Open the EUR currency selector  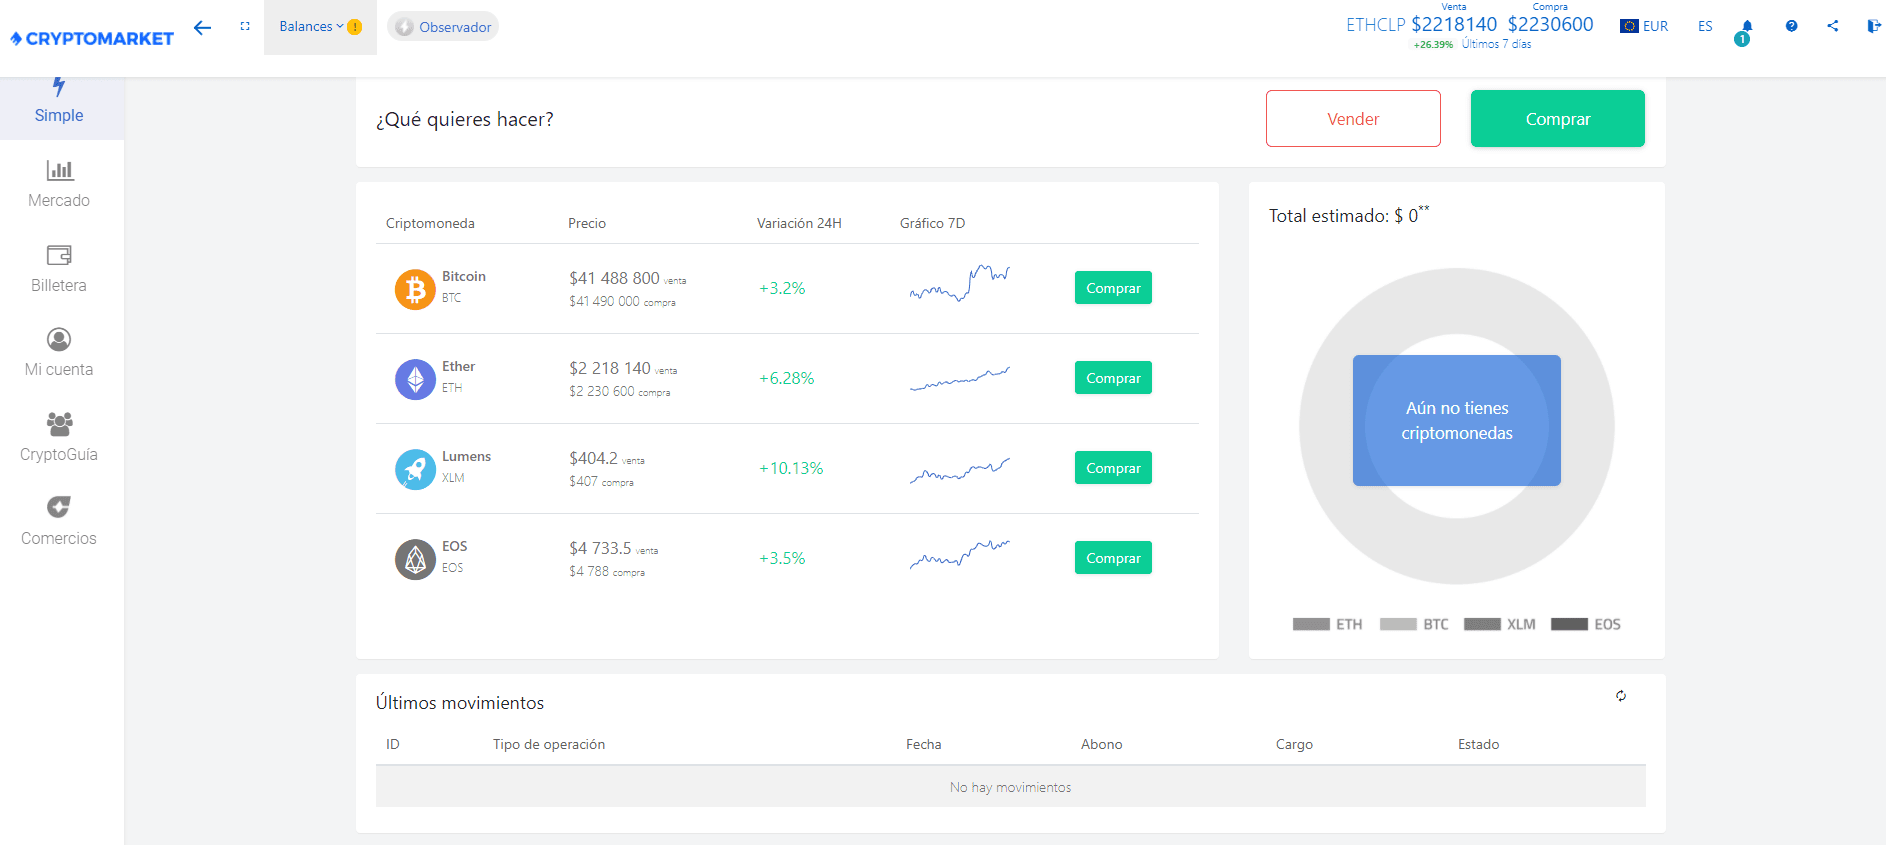click(x=1644, y=26)
